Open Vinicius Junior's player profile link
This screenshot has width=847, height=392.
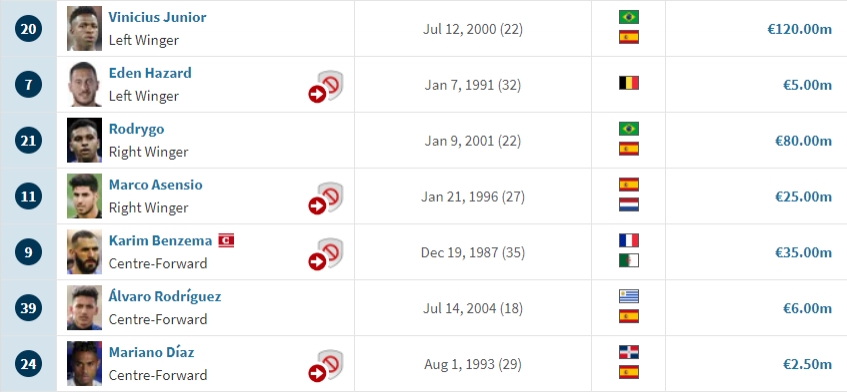[x=157, y=17]
